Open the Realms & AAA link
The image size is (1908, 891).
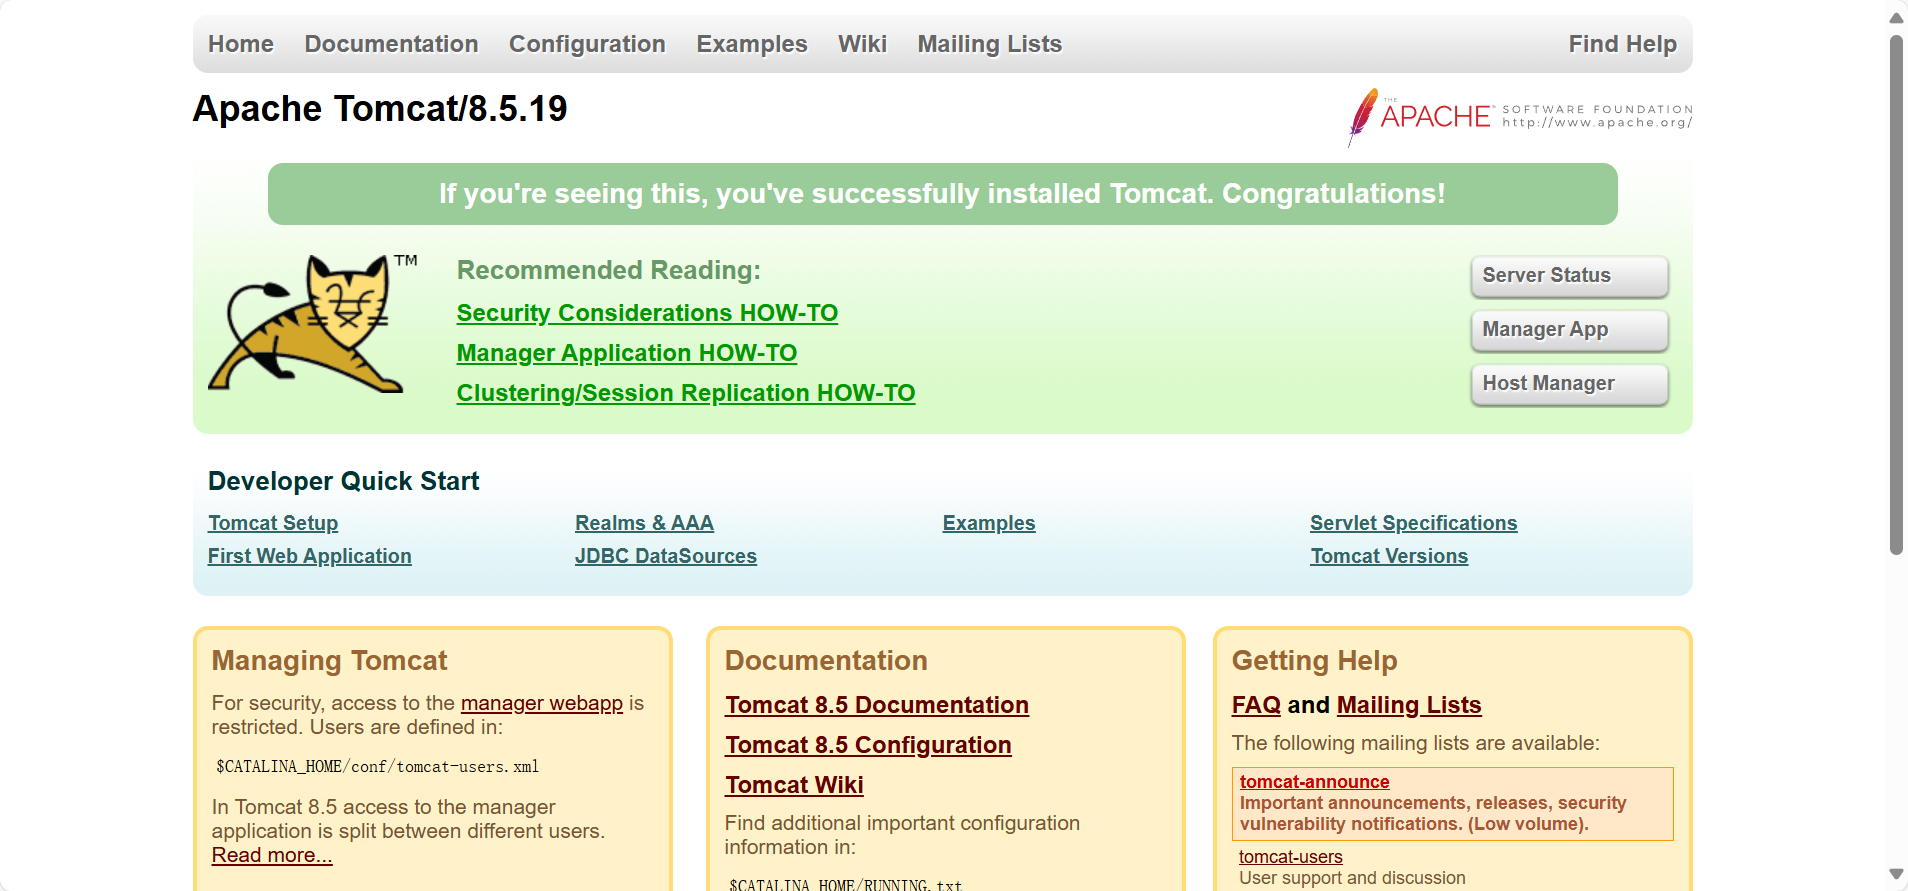[644, 523]
